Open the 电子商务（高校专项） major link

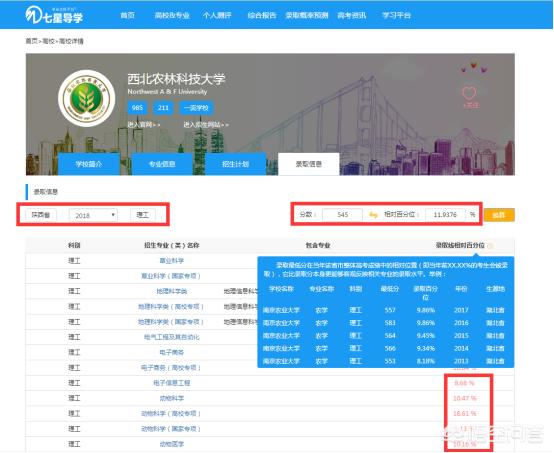171,367
